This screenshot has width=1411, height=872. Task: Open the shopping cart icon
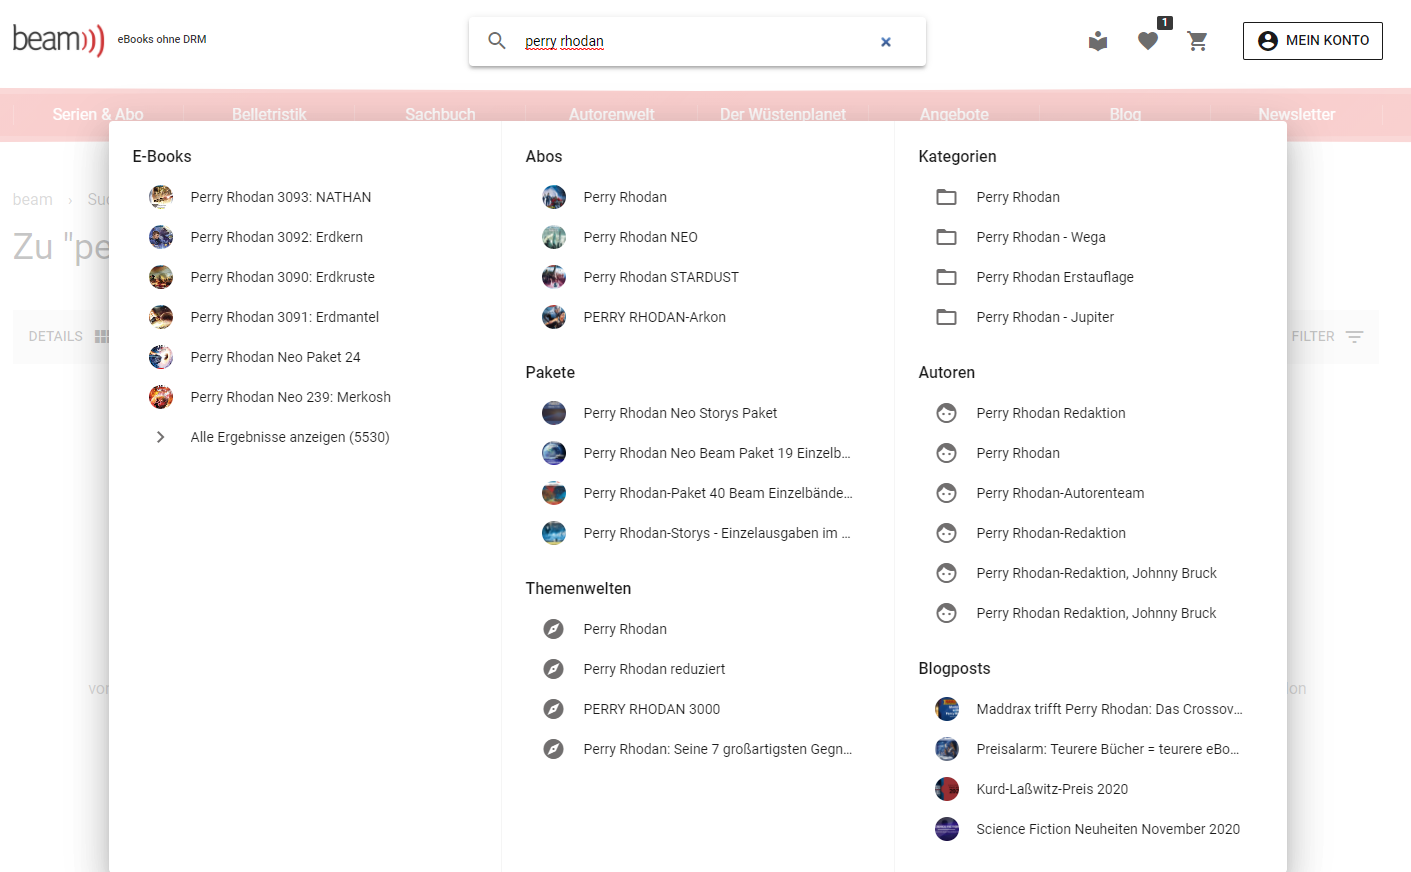click(1198, 41)
